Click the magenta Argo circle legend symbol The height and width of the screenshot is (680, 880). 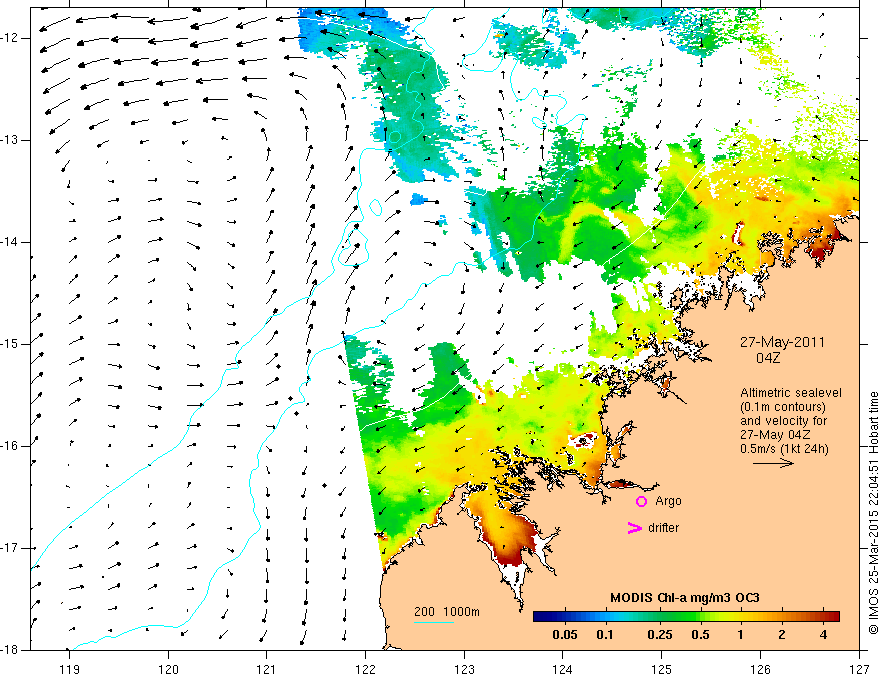click(x=641, y=501)
